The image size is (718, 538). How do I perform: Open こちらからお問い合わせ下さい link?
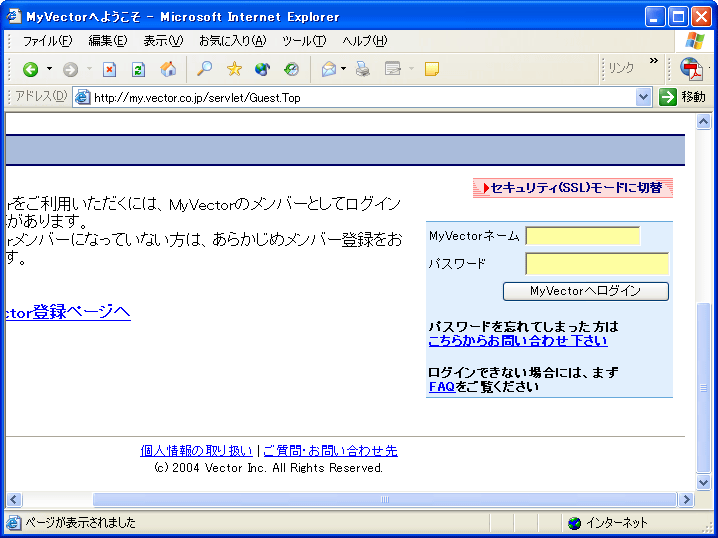coord(518,341)
